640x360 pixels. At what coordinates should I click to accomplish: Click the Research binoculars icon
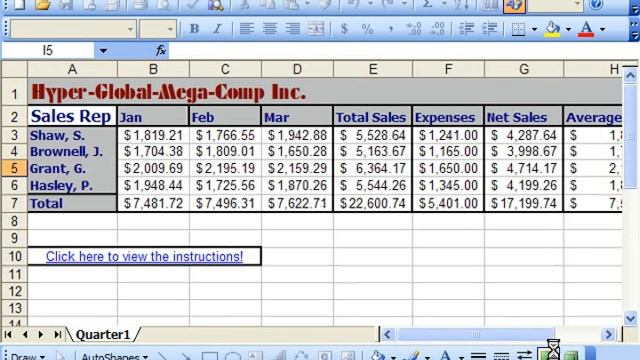[216, 4]
